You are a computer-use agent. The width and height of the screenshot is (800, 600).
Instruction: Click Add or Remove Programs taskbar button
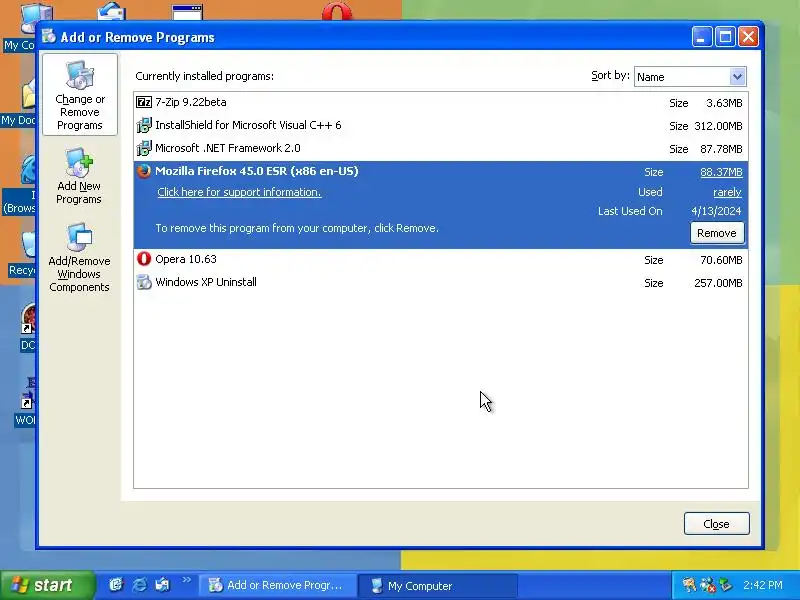278,585
